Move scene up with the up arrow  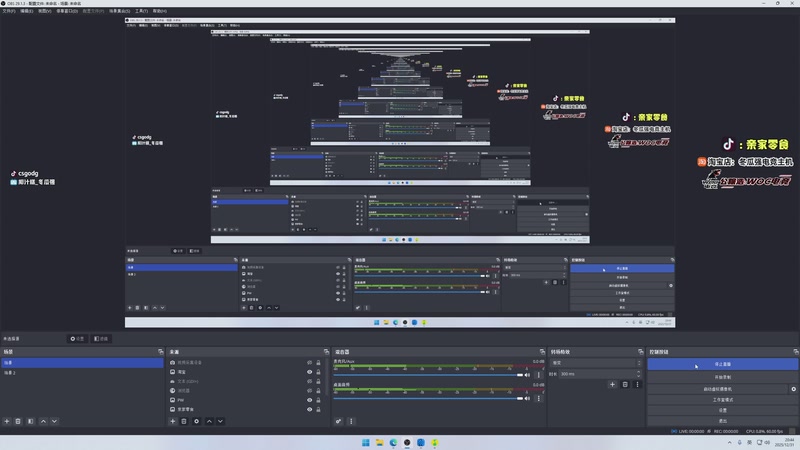point(43,421)
